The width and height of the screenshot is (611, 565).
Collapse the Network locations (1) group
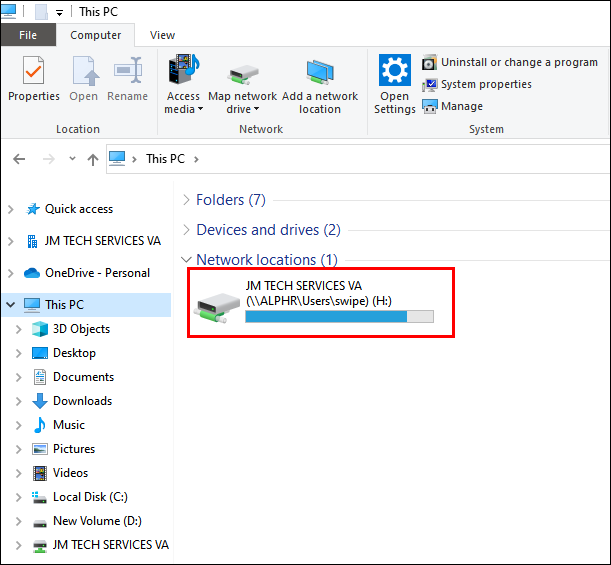187,260
